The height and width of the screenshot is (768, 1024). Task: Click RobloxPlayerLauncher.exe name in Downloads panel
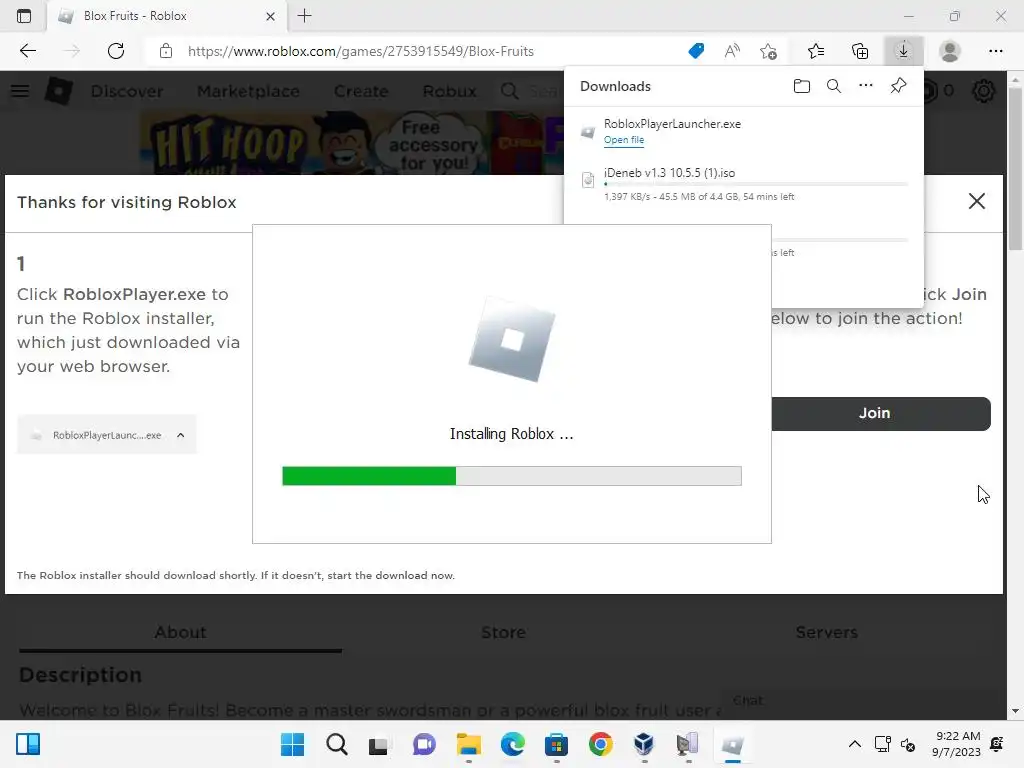(x=672, y=123)
